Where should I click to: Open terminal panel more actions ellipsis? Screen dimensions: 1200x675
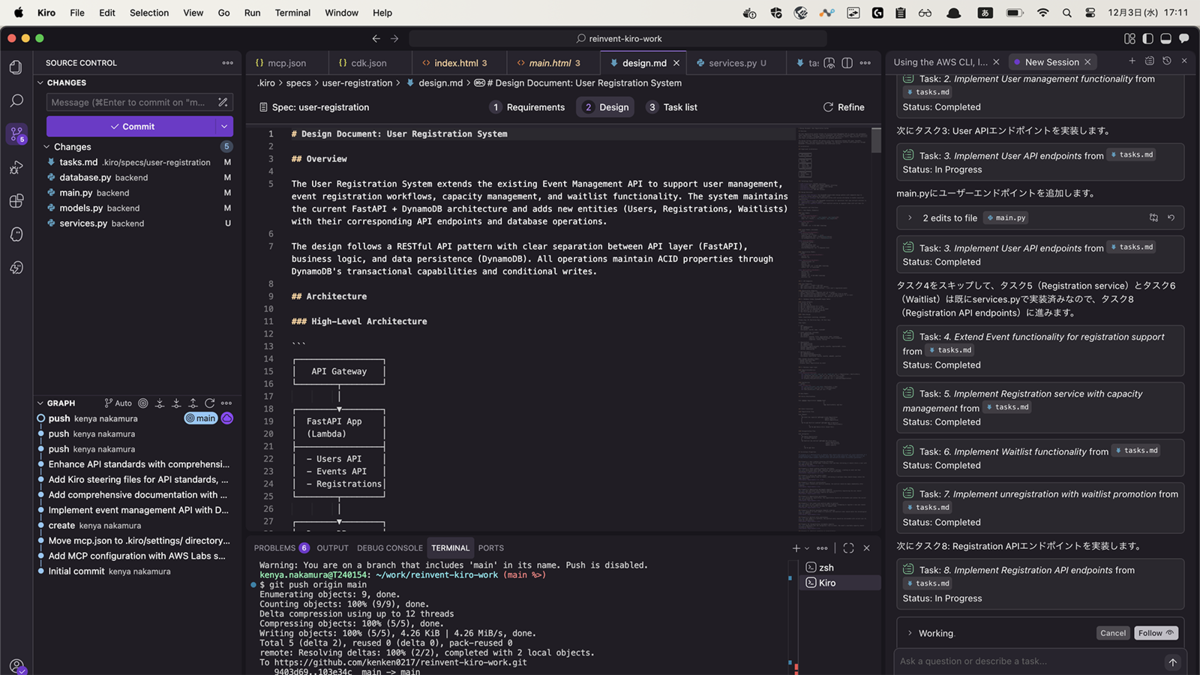click(x=822, y=548)
